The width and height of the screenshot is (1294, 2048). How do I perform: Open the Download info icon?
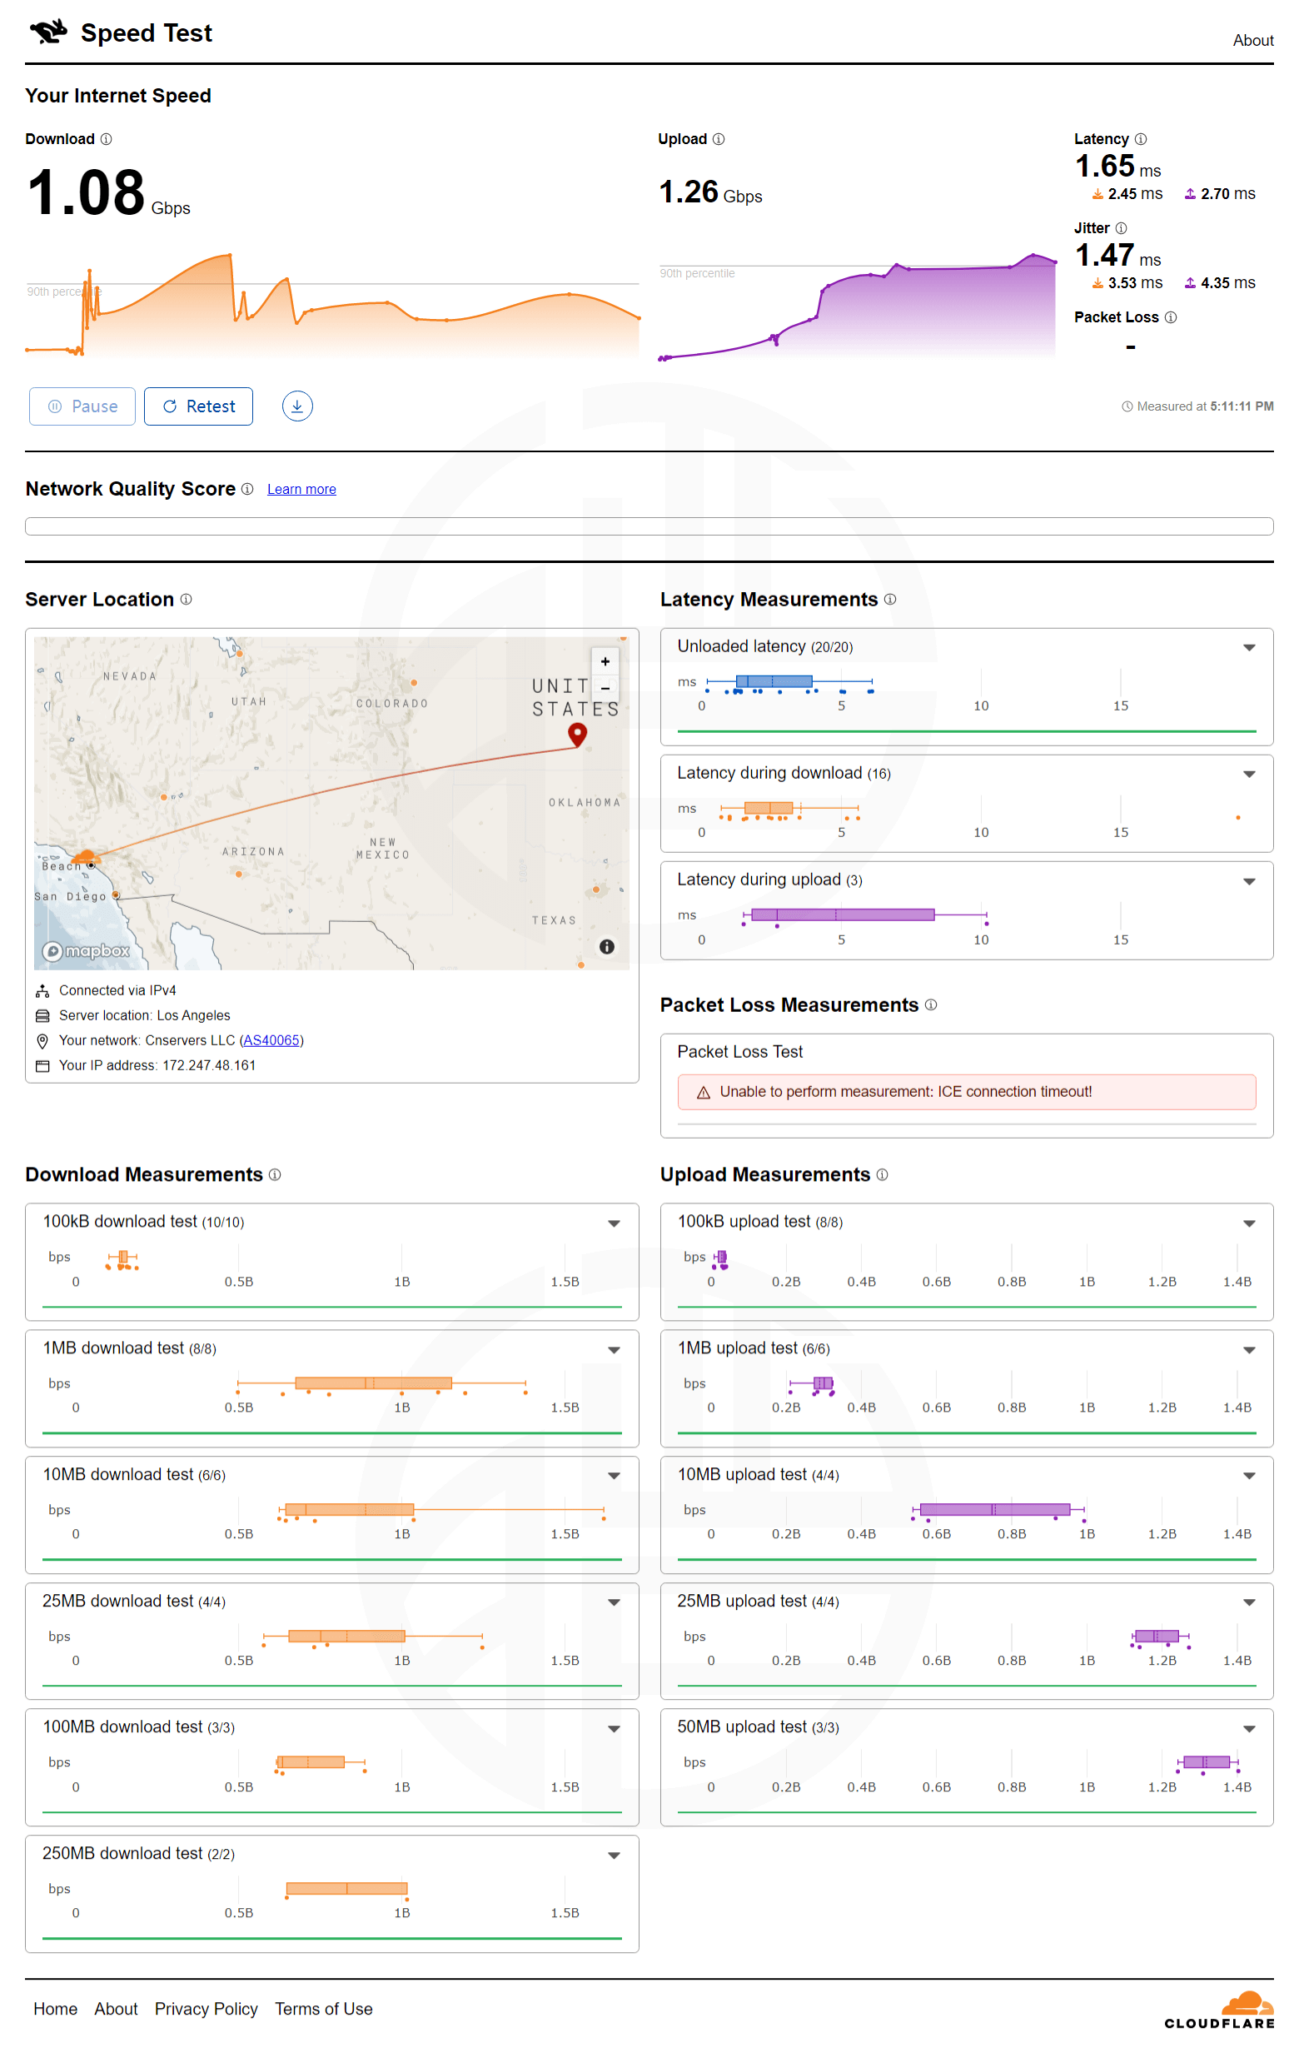106,139
